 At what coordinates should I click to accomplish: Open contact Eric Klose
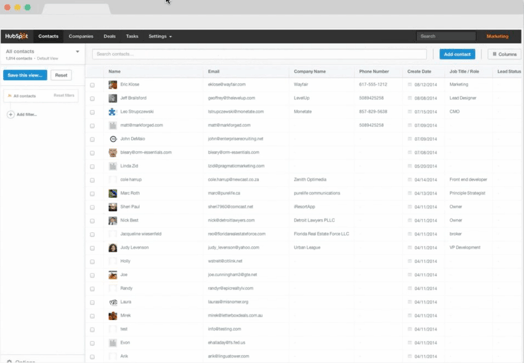(130, 84)
